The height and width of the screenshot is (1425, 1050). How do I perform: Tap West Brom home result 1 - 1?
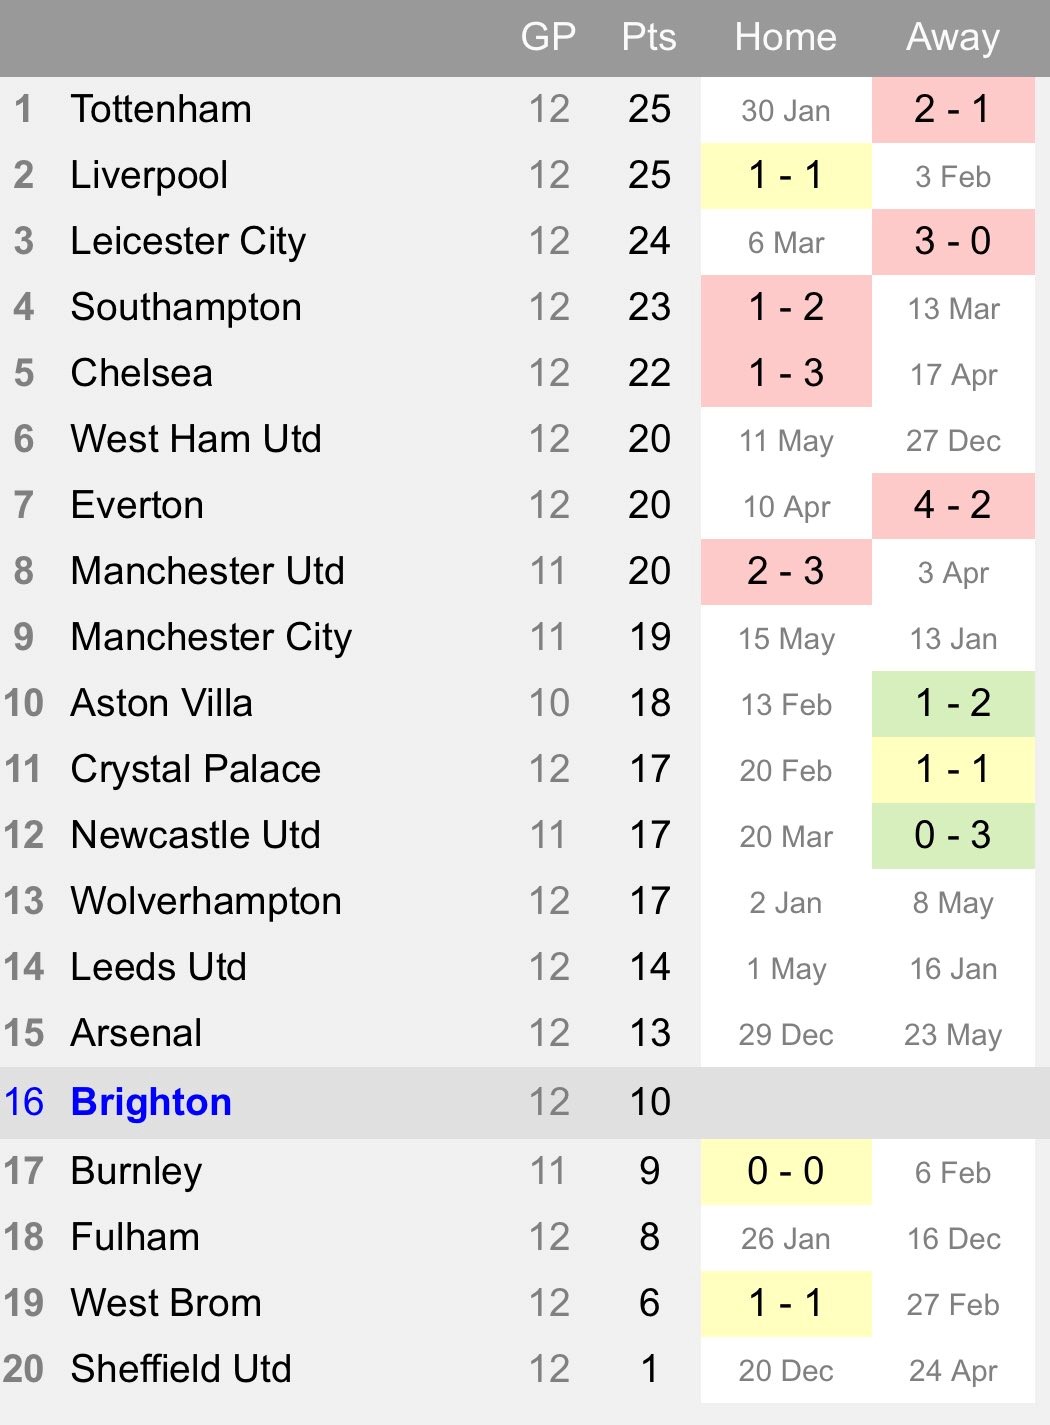(x=786, y=1304)
